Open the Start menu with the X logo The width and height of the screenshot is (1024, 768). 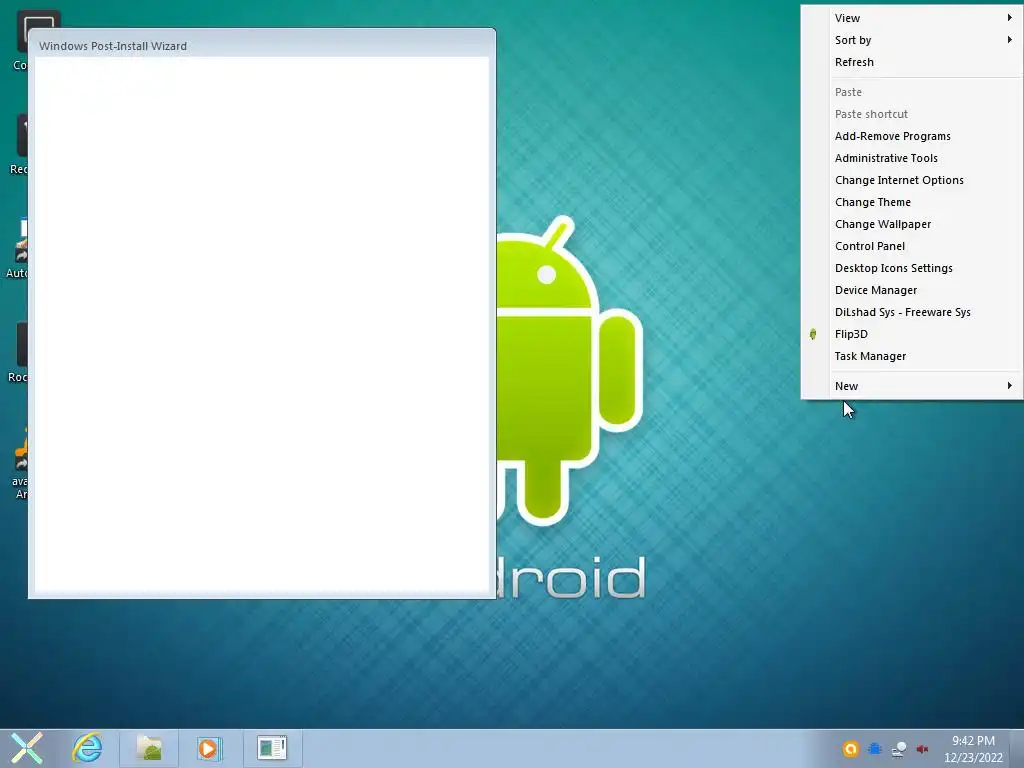click(26, 748)
